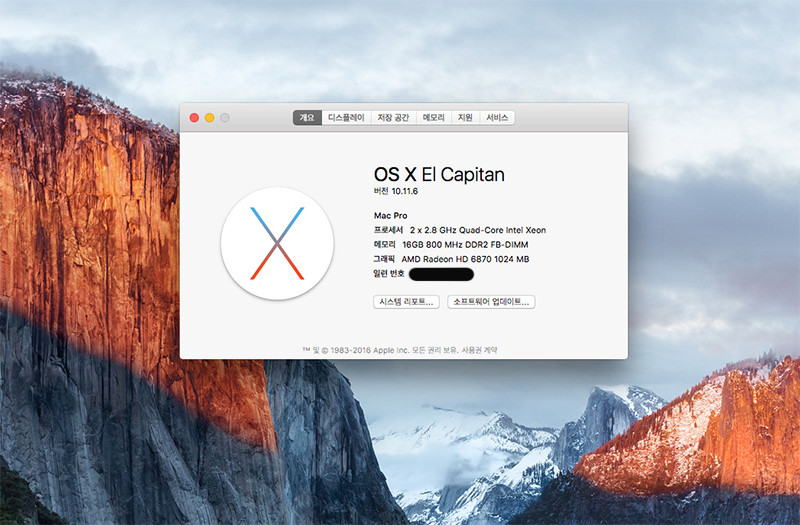Select the 개요 overview tab
The width and height of the screenshot is (800, 525).
pos(307,118)
